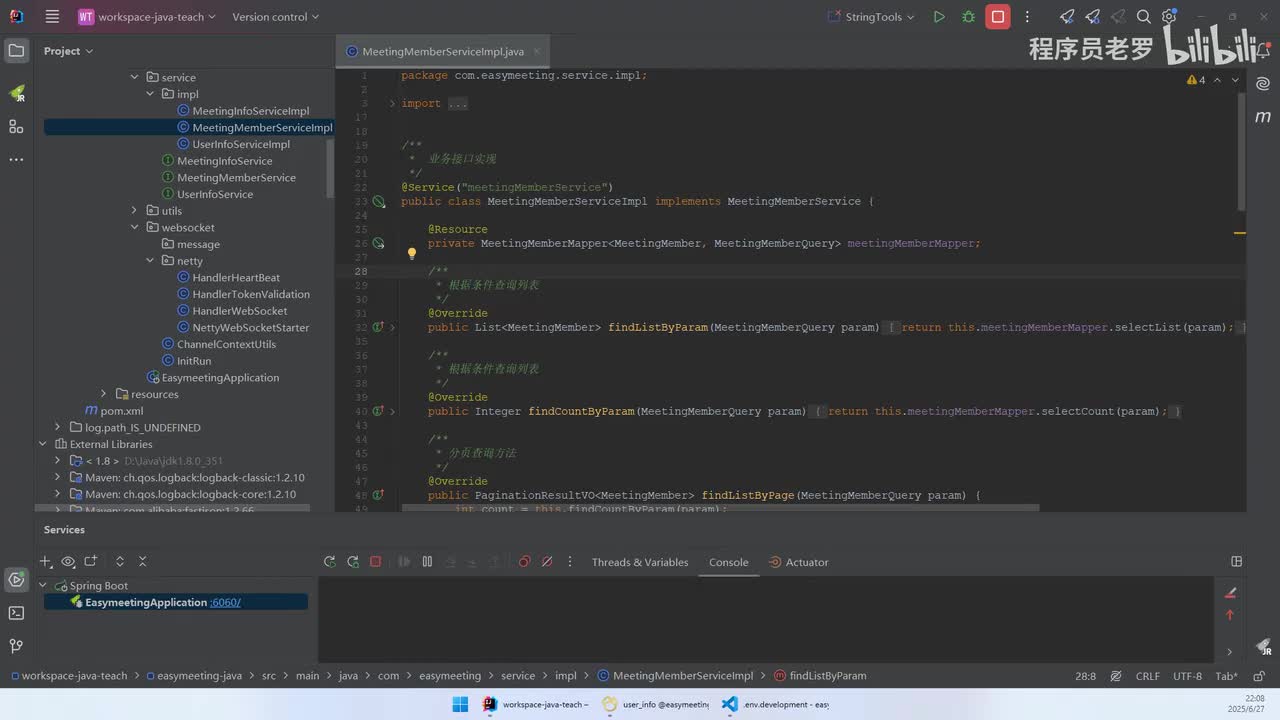Collapse all services in the Services toolbar
The height and width of the screenshot is (720, 1280).
pyautogui.click(x=143, y=562)
